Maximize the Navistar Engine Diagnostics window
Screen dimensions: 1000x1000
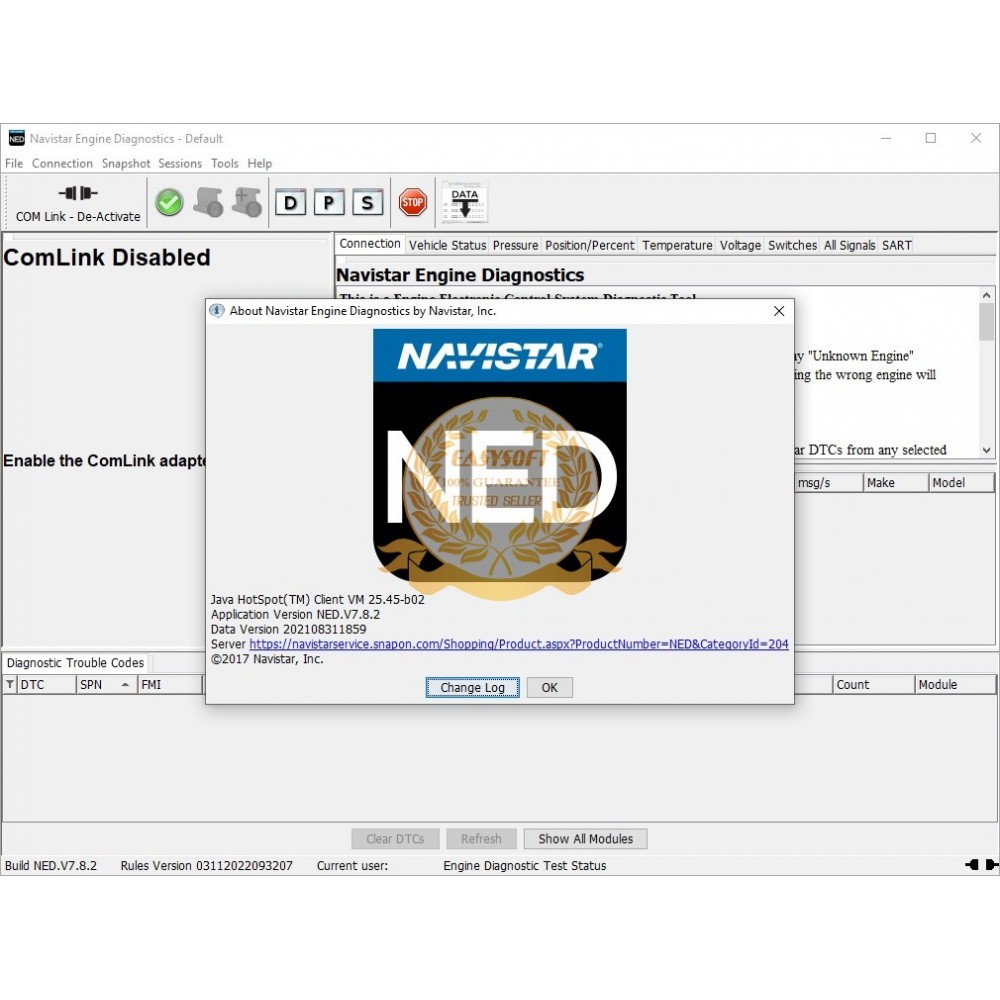930,138
